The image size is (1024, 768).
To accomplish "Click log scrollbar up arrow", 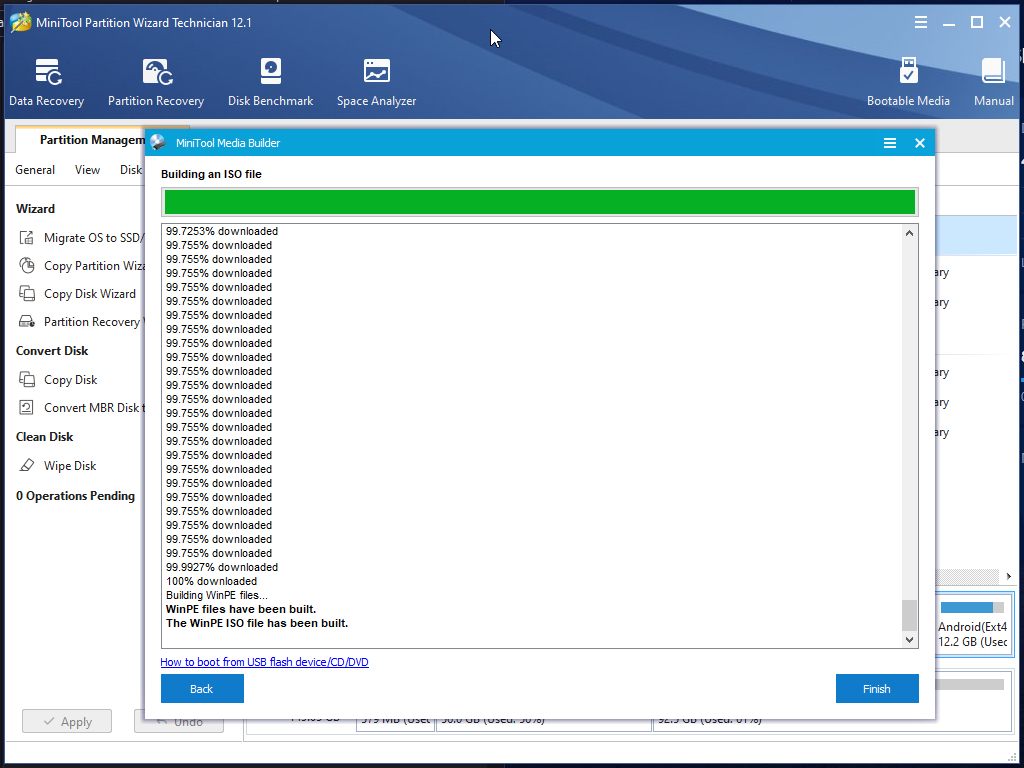I will coord(909,233).
